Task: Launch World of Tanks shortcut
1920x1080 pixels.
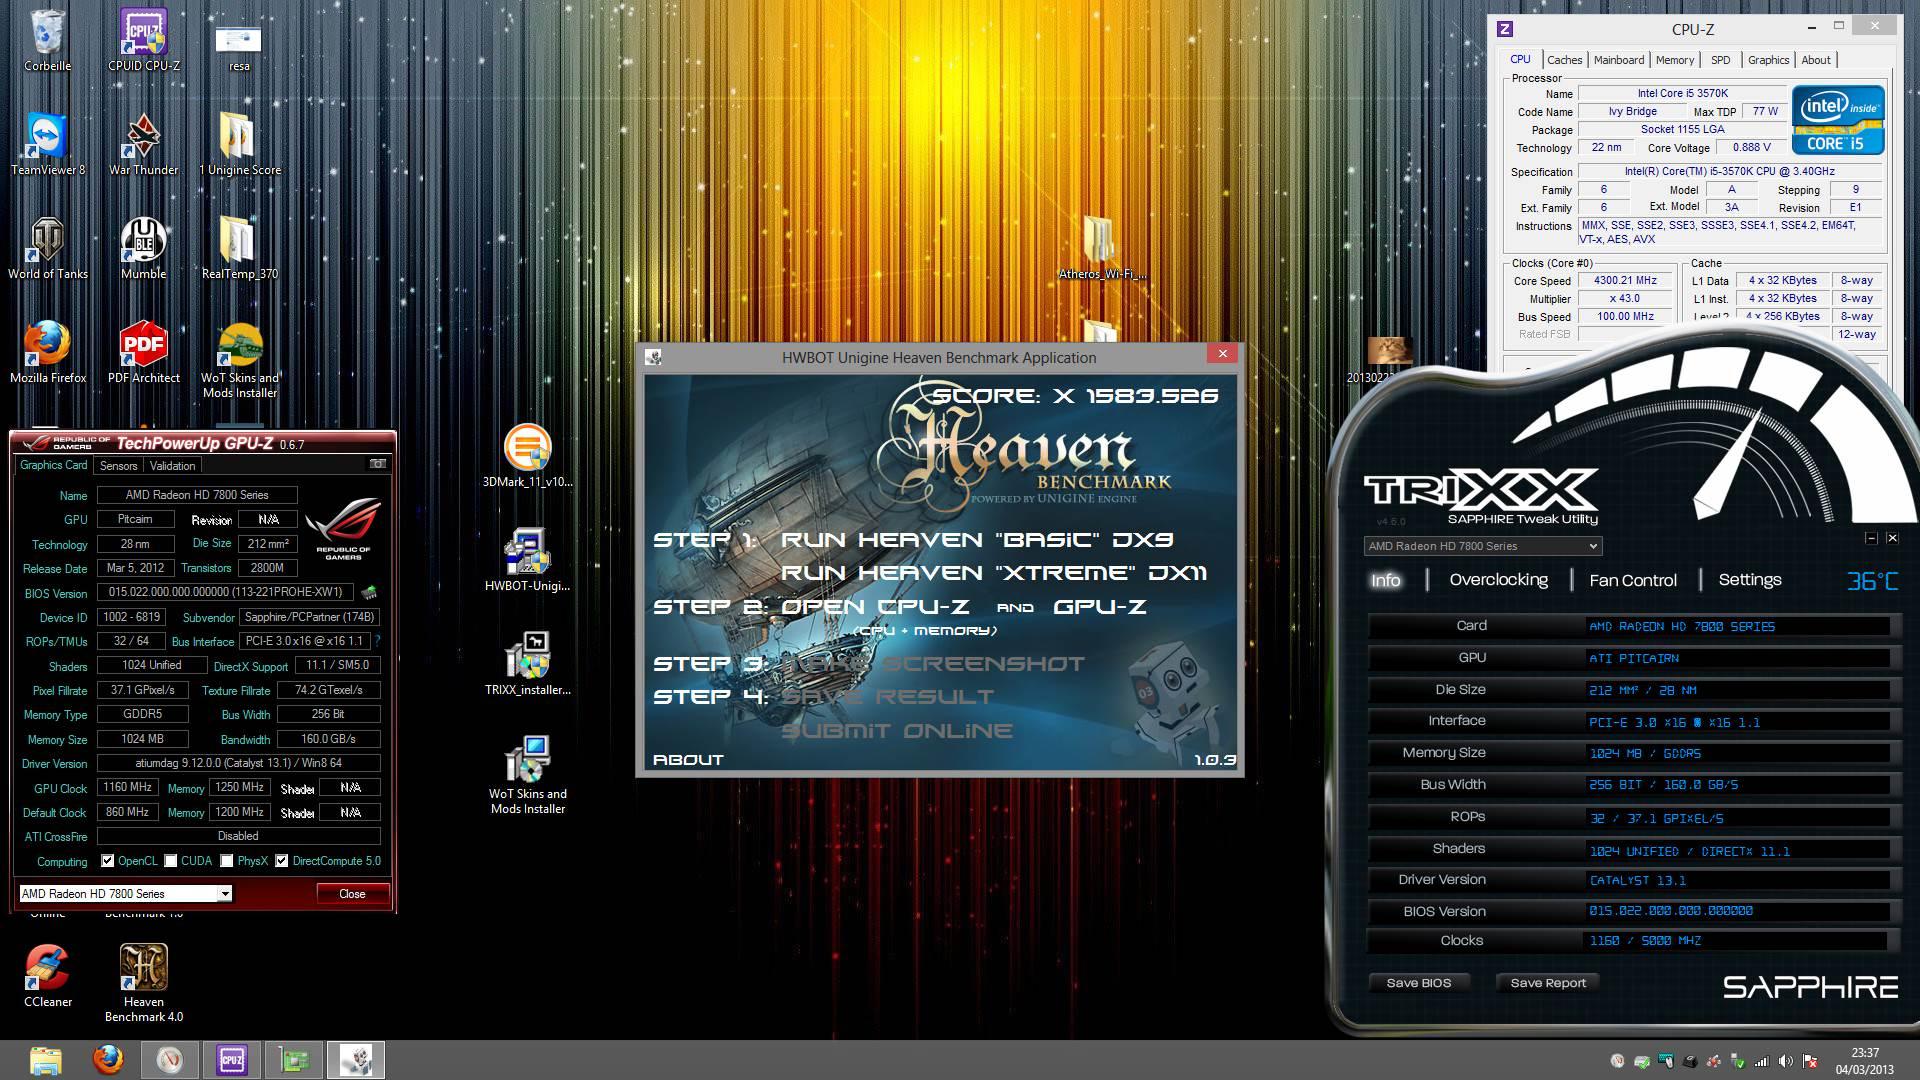Action: tap(47, 248)
